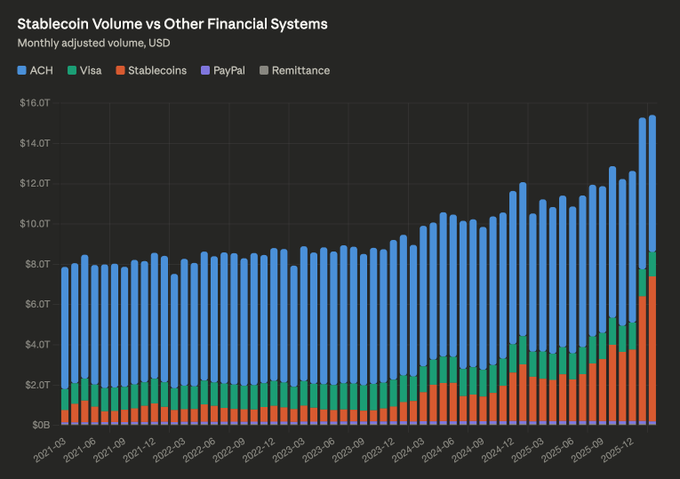Click the orange Stablecoins segment of the last bar
Viewport: 680px width, 479px height.
click(x=652, y=350)
